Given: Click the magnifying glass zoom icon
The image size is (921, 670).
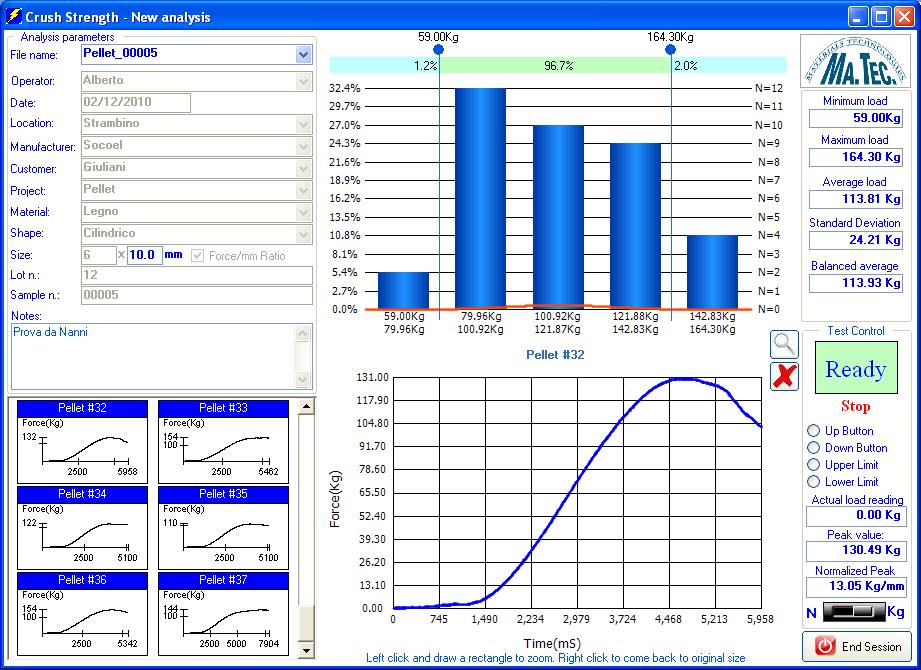Looking at the screenshot, I should coord(785,343).
